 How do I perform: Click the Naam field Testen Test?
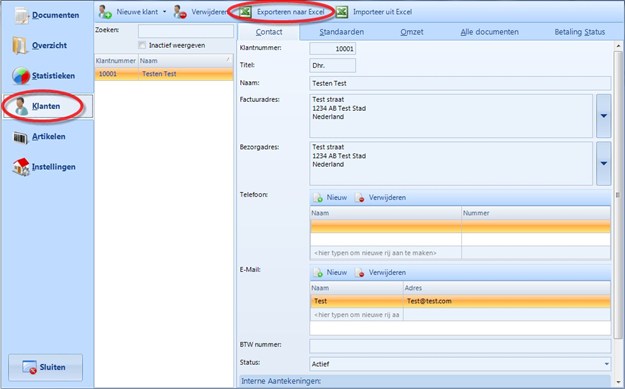[460, 83]
